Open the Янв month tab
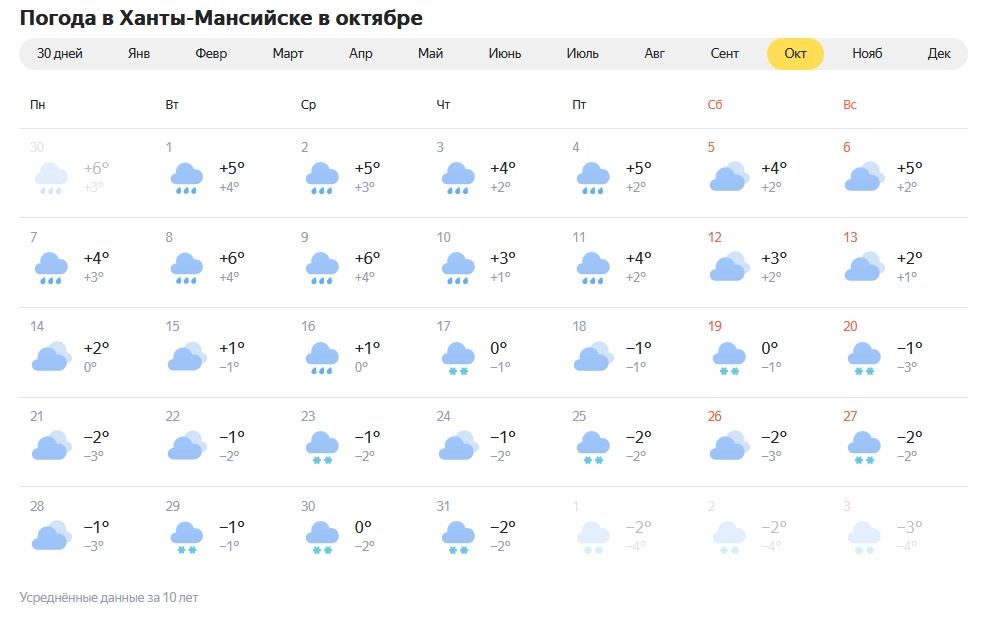 [139, 54]
